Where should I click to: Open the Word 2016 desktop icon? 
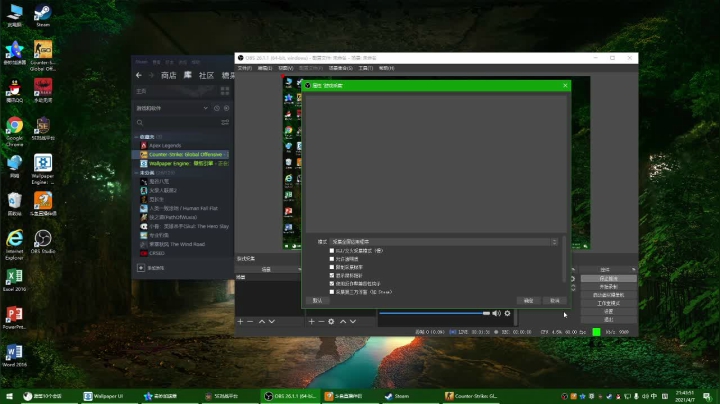pyautogui.click(x=14, y=355)
